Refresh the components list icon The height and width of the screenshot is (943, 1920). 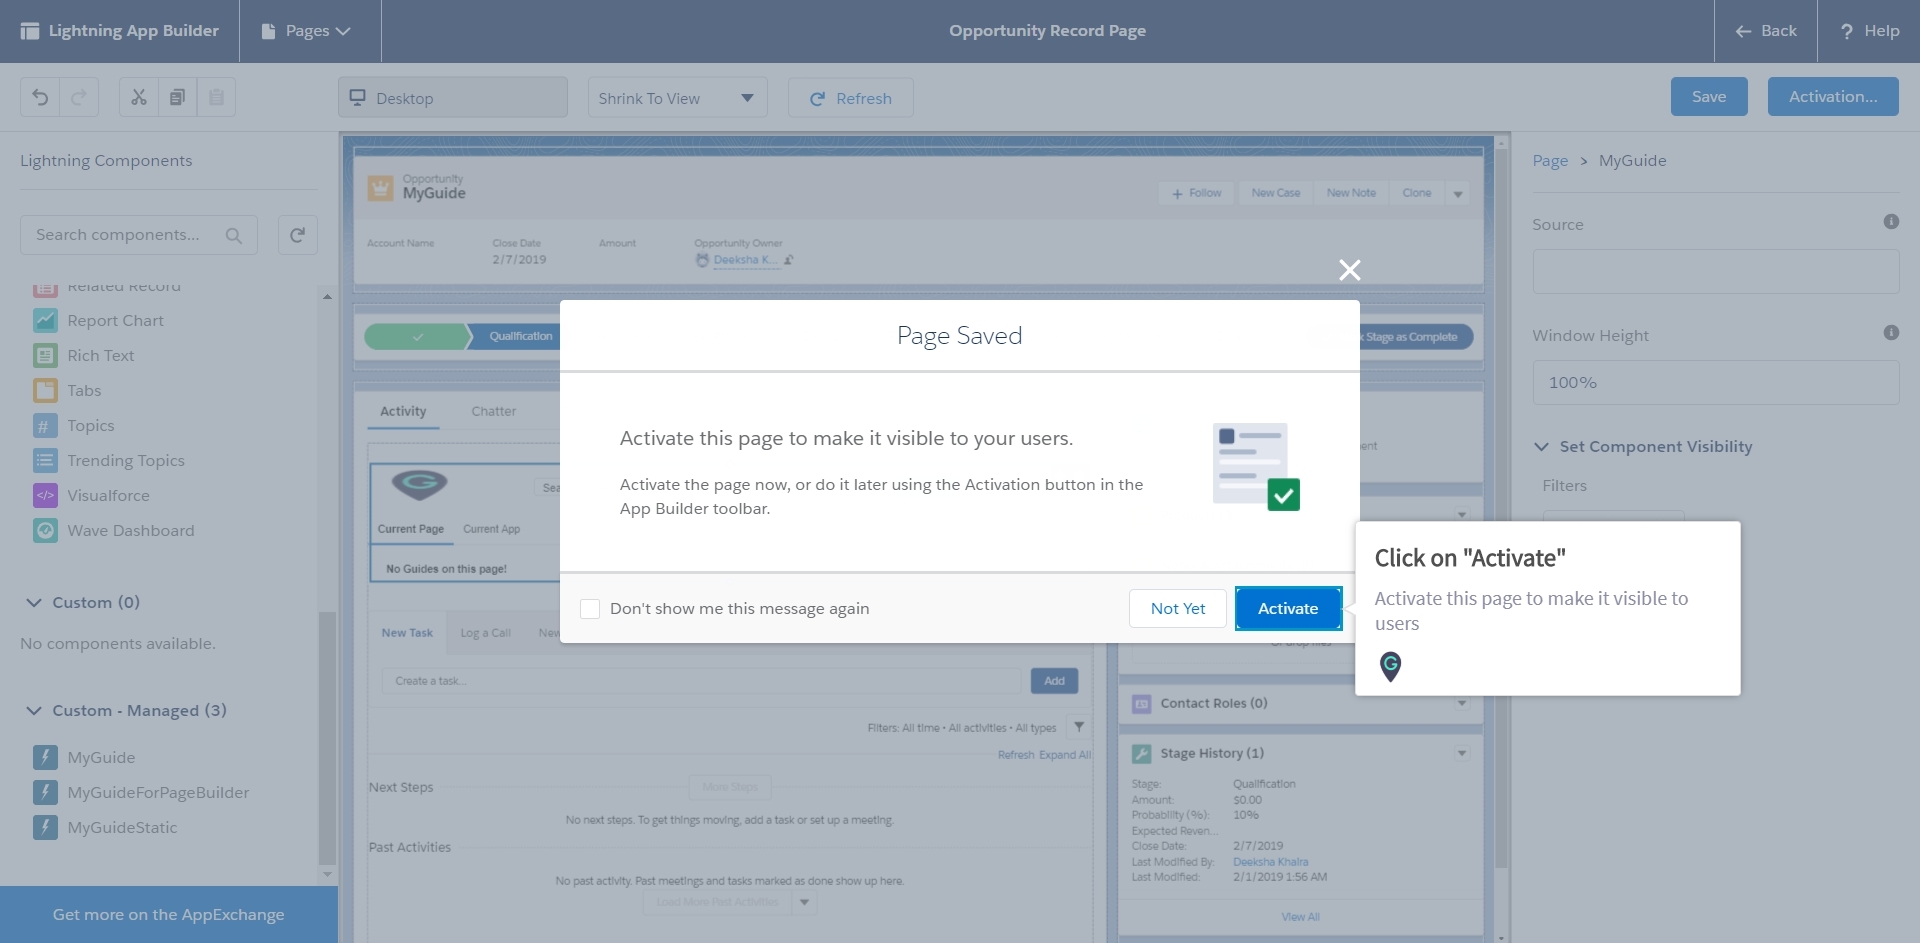(x=297, y=235)
